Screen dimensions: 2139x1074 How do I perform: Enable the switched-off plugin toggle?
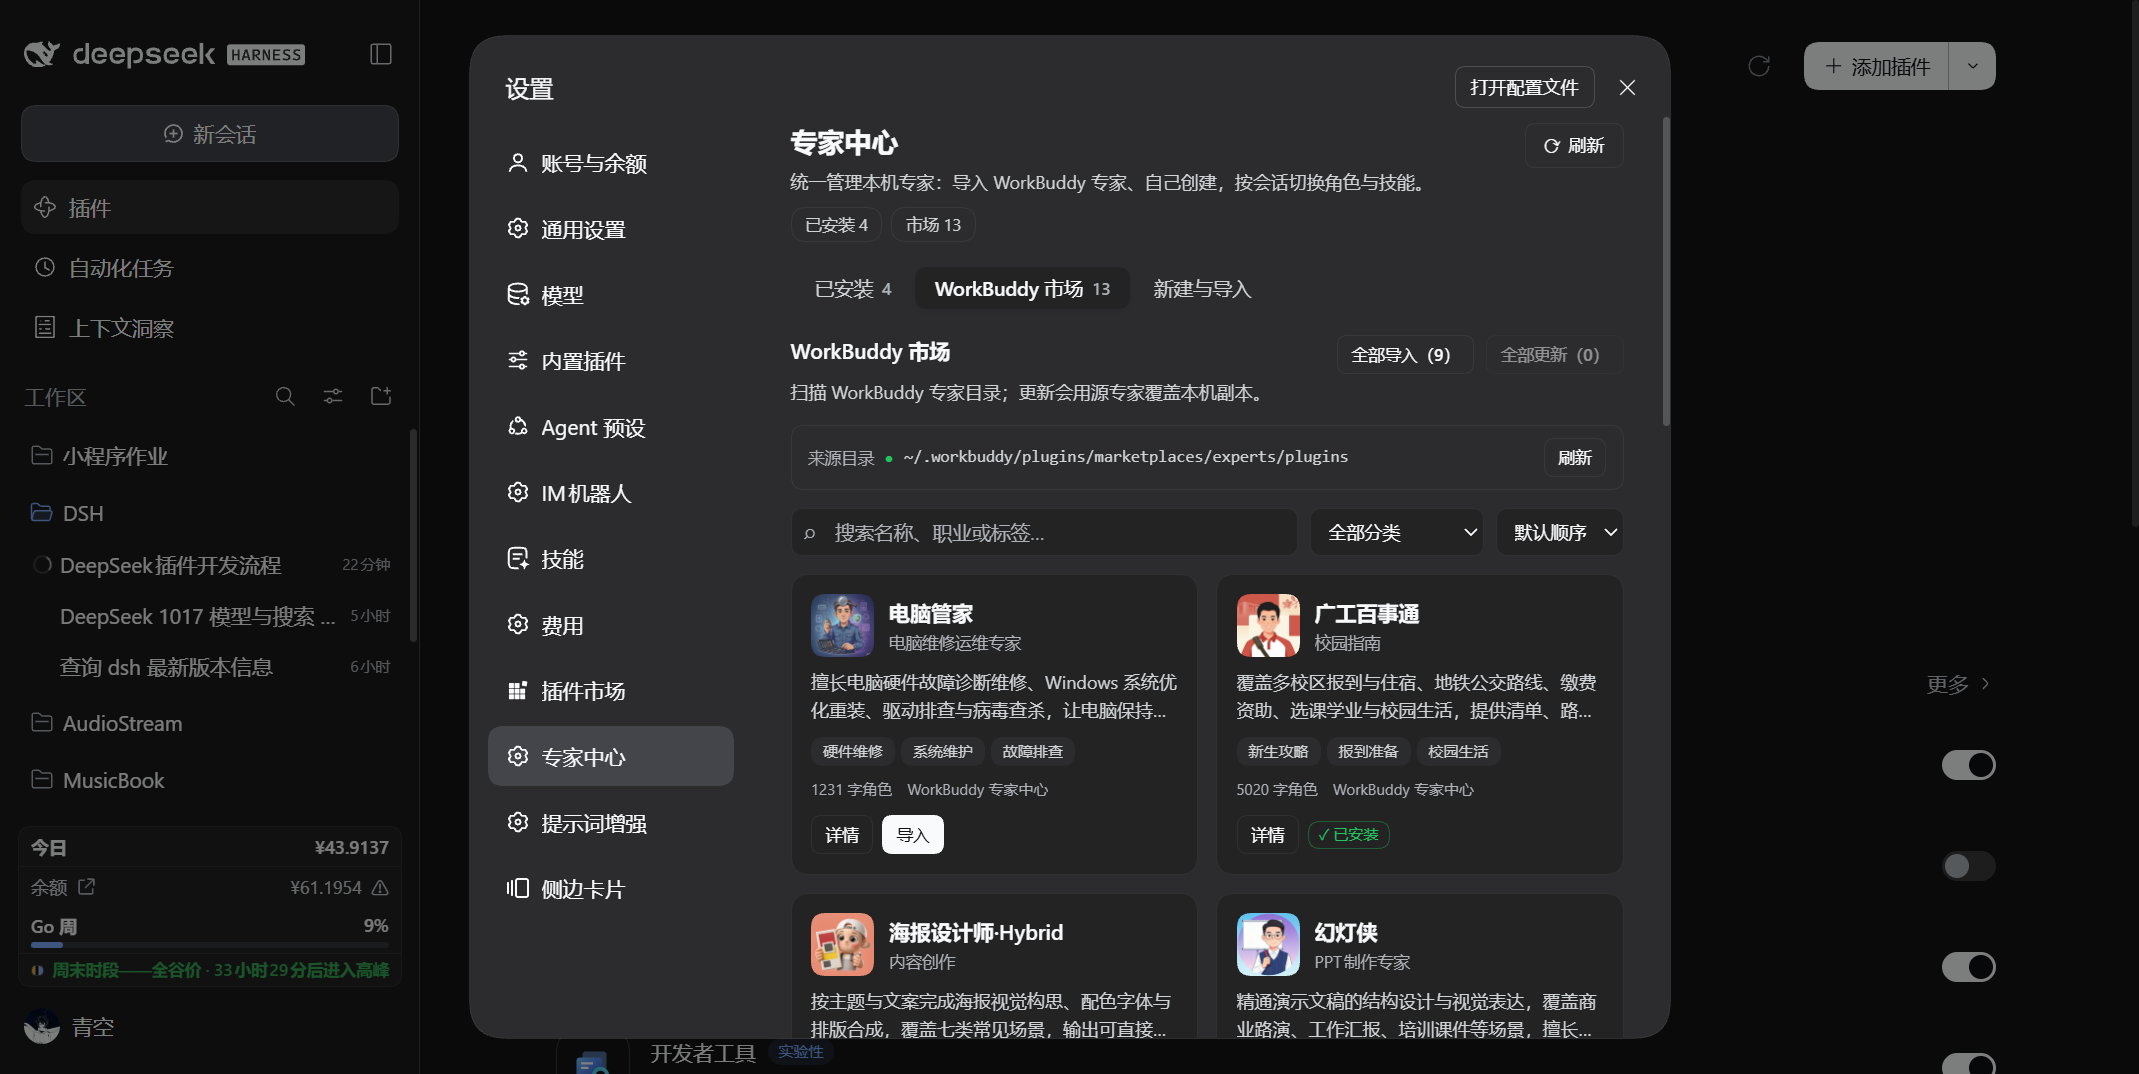[x=1968, y=866]
